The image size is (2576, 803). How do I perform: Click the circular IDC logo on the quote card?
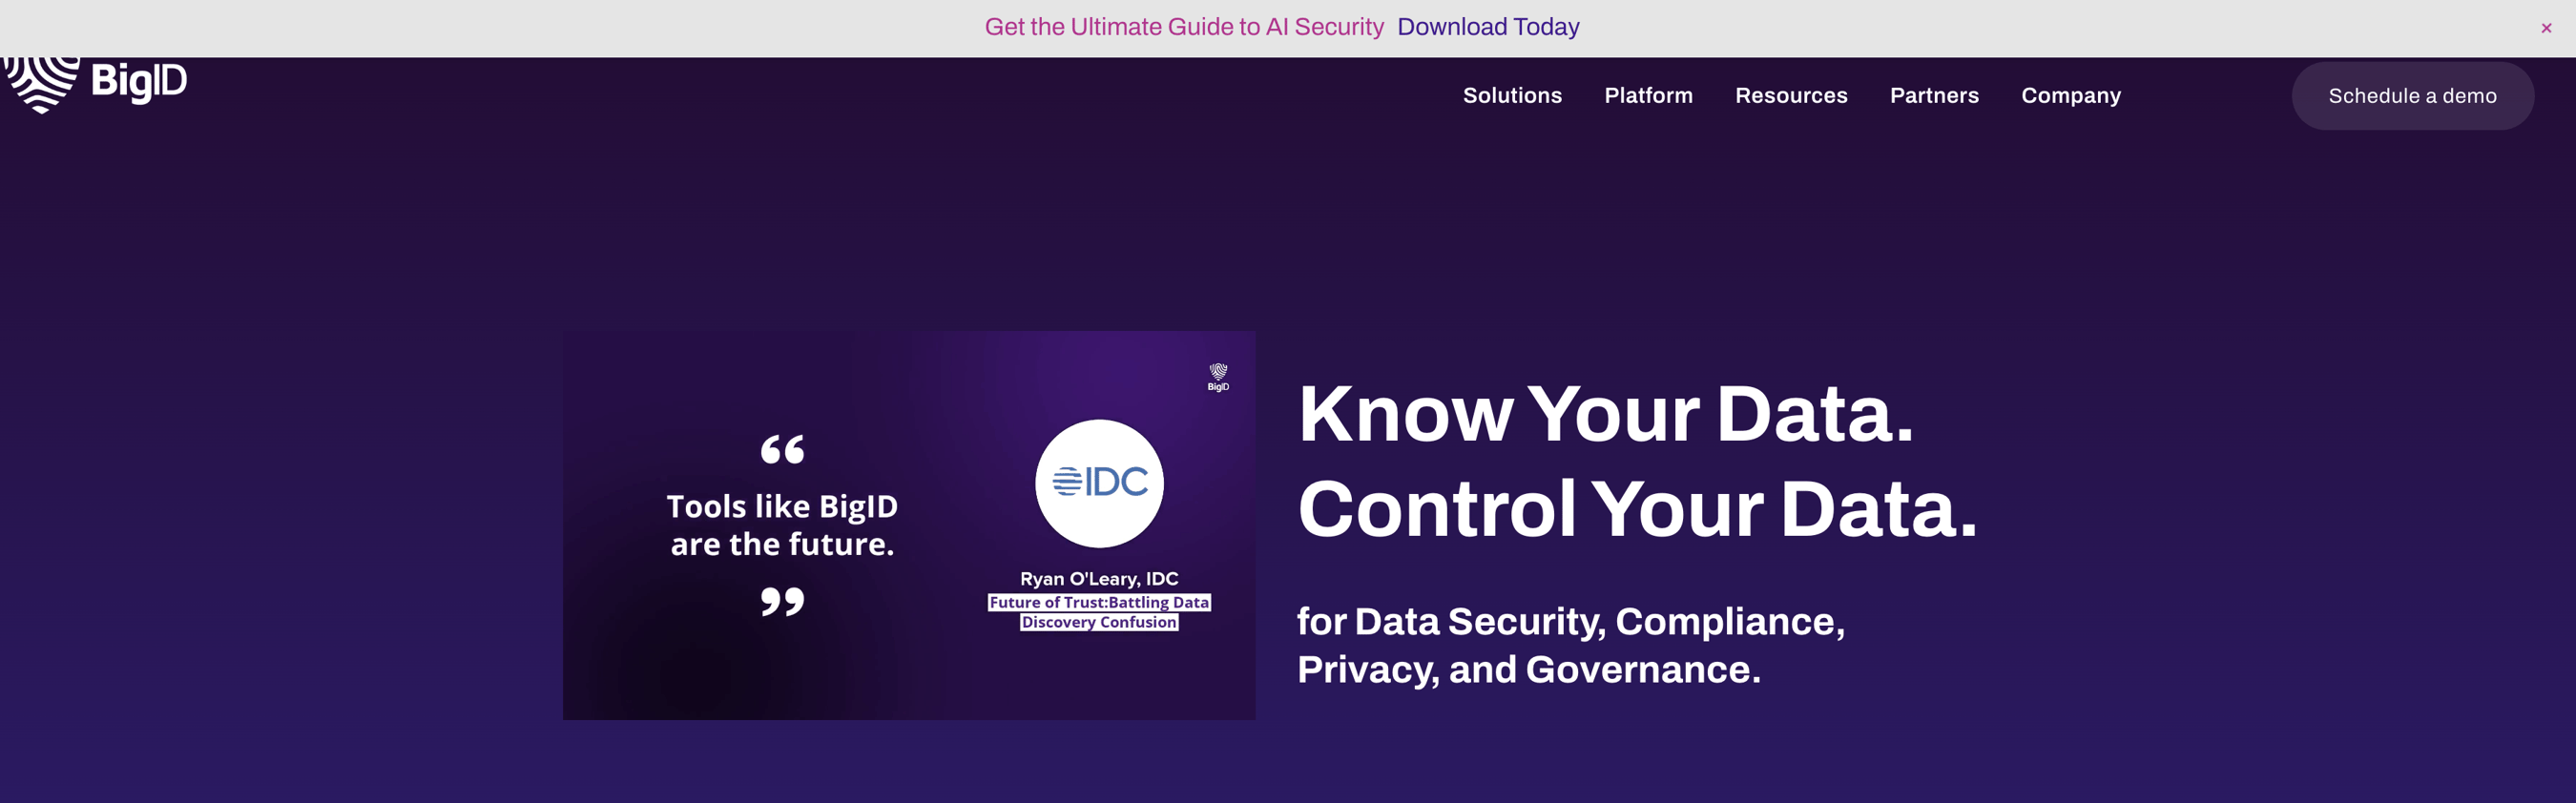[x=1100, y=482]
